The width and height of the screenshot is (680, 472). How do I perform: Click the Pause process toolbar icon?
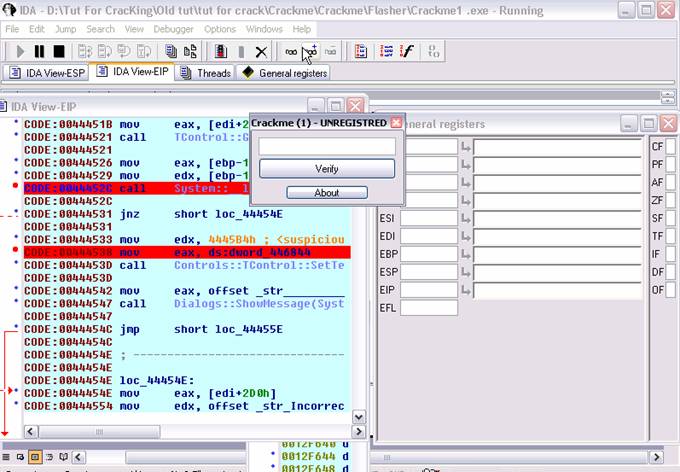[39, 52]
